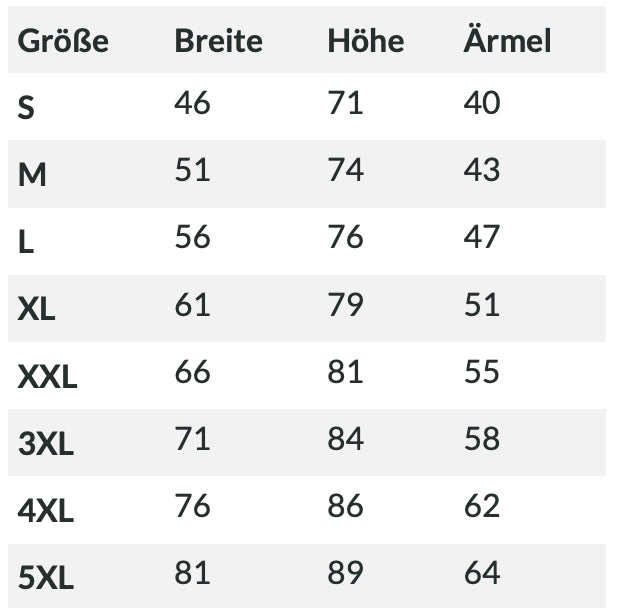
Task: Click Höhe value 74 in M row
Action: click(346, 170)
